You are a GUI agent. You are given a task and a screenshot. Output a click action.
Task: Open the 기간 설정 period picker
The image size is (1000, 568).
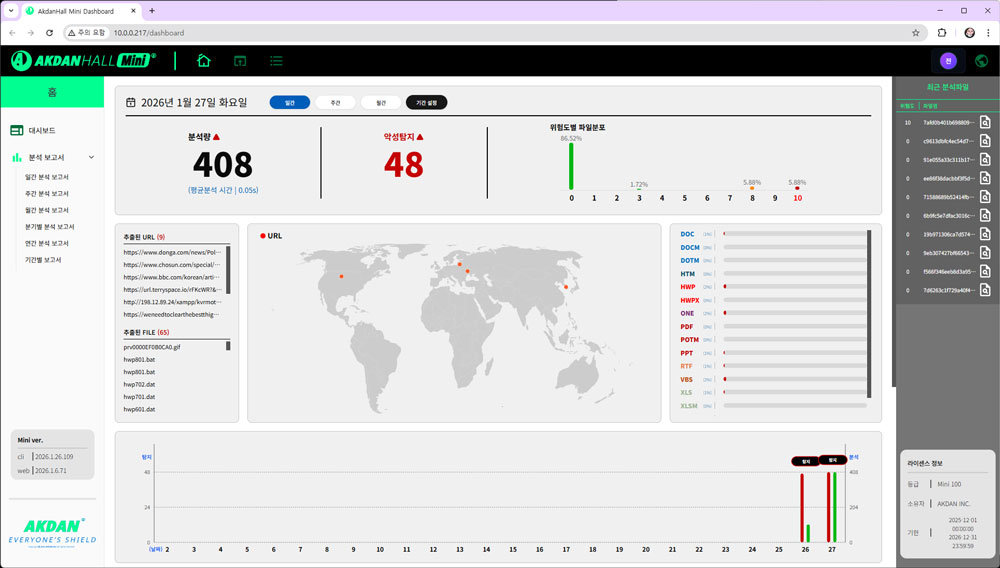[427, 102]
